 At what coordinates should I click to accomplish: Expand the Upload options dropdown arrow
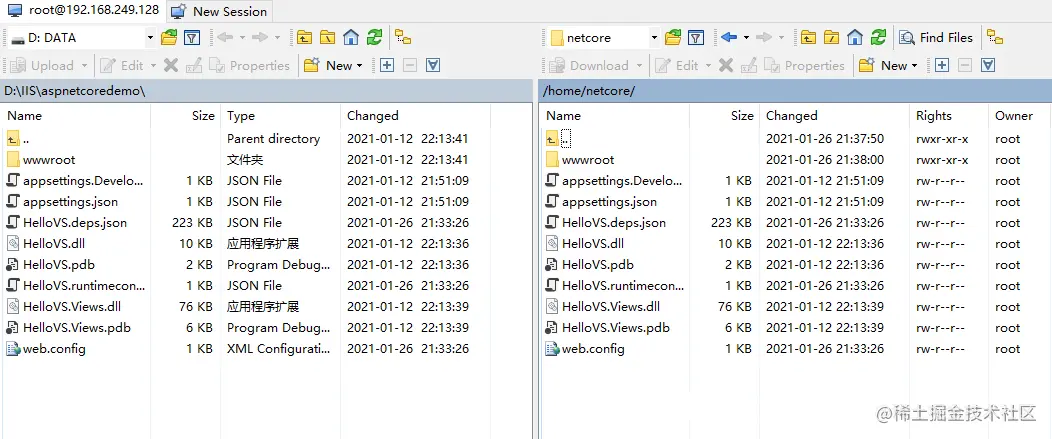click(x=85, y=66)
